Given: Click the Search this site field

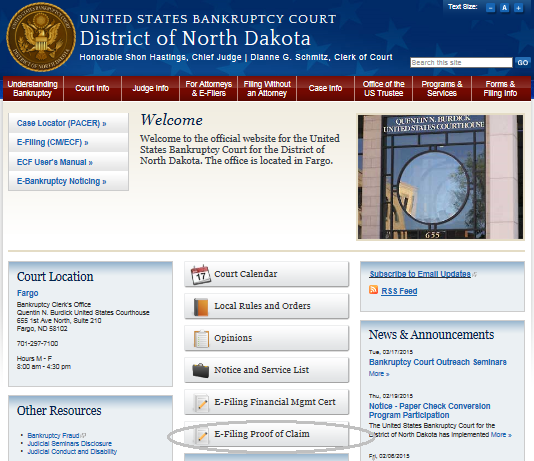Looking at the screenshot, I should pos(461,63).
